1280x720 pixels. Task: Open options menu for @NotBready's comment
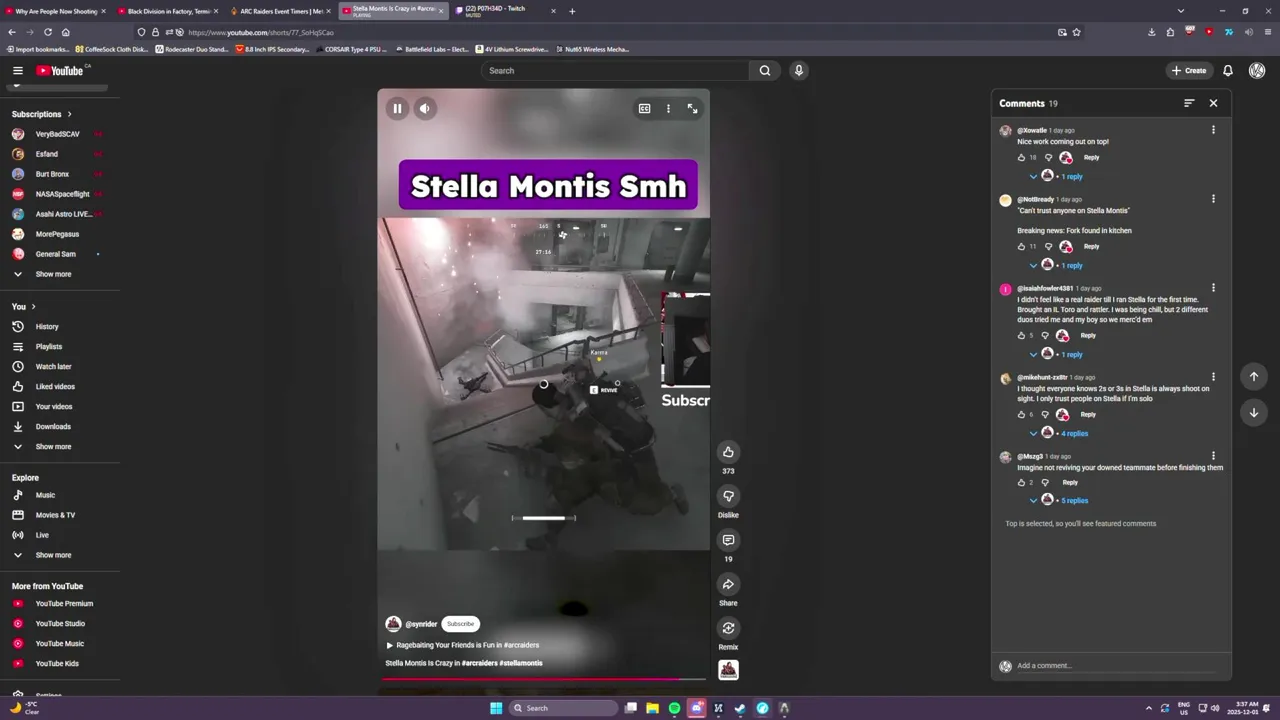tap(1213, 199)
